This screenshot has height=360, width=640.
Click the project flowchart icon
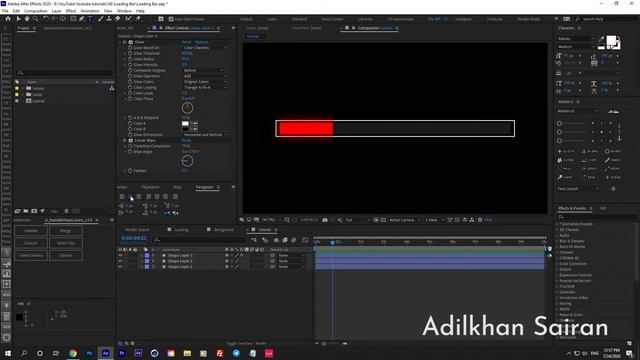point(111,88)
